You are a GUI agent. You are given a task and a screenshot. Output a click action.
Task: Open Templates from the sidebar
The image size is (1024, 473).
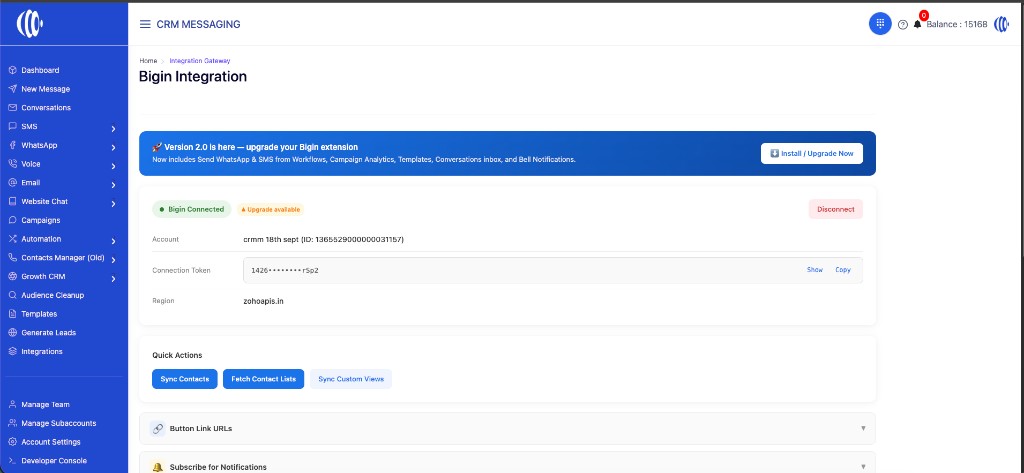point(39,314)
